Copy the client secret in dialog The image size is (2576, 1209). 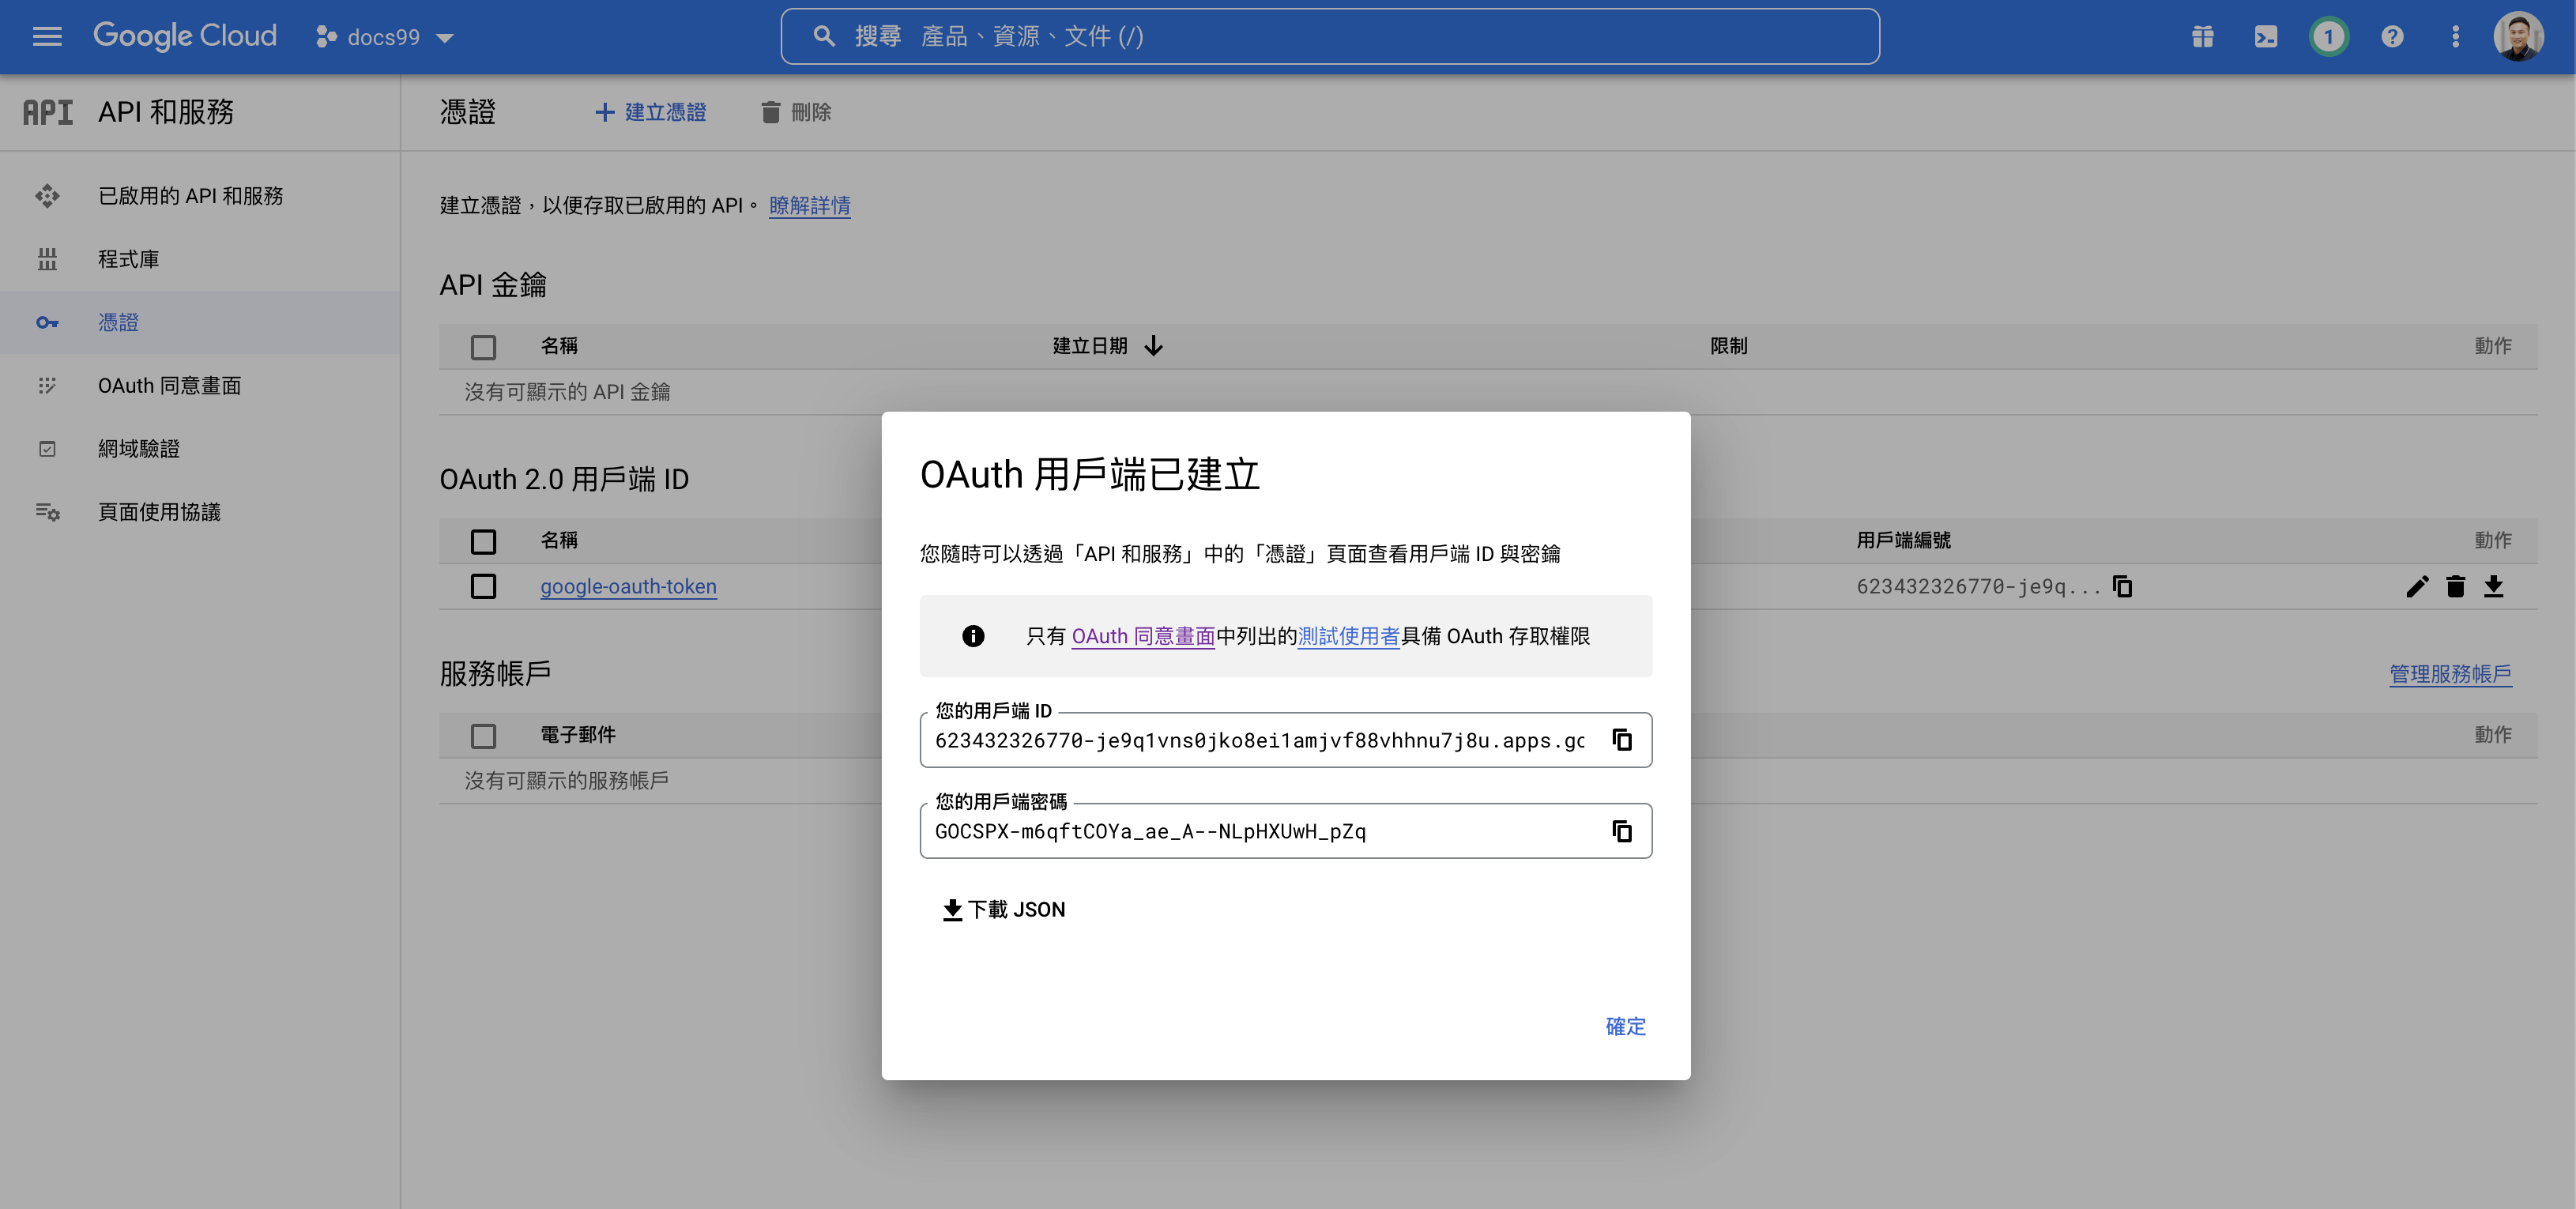1621,831
